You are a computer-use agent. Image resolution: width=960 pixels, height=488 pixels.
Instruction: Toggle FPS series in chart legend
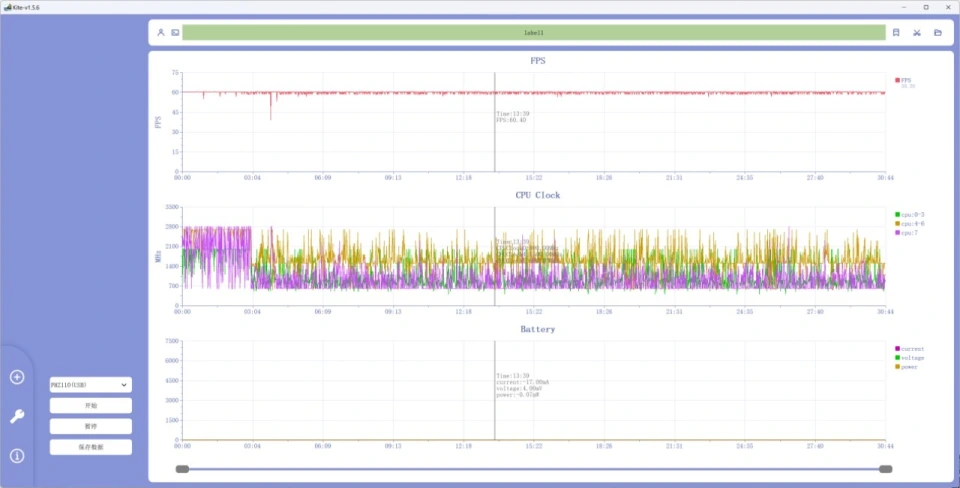coord(905,80)
